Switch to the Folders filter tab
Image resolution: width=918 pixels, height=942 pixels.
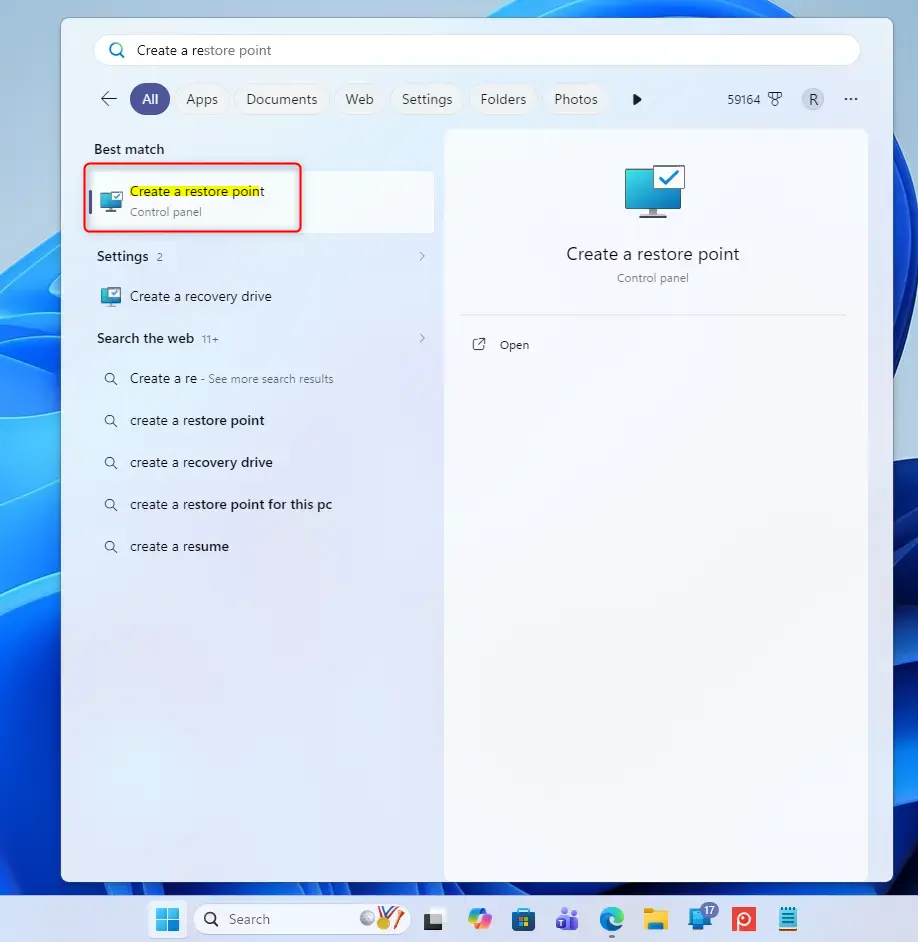coord(503,99)
